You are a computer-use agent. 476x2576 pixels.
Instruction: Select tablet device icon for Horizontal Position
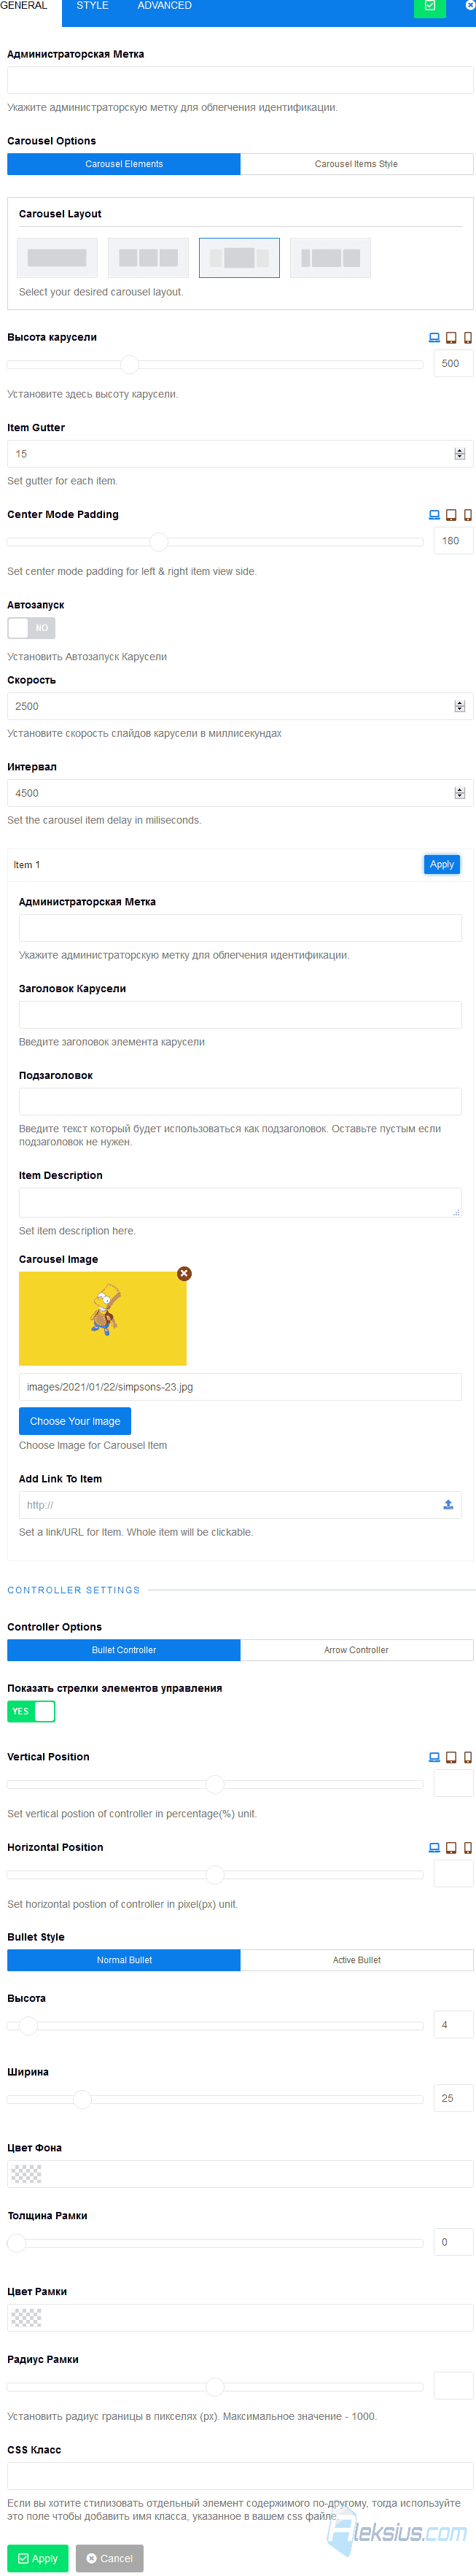click(451, 1848)
